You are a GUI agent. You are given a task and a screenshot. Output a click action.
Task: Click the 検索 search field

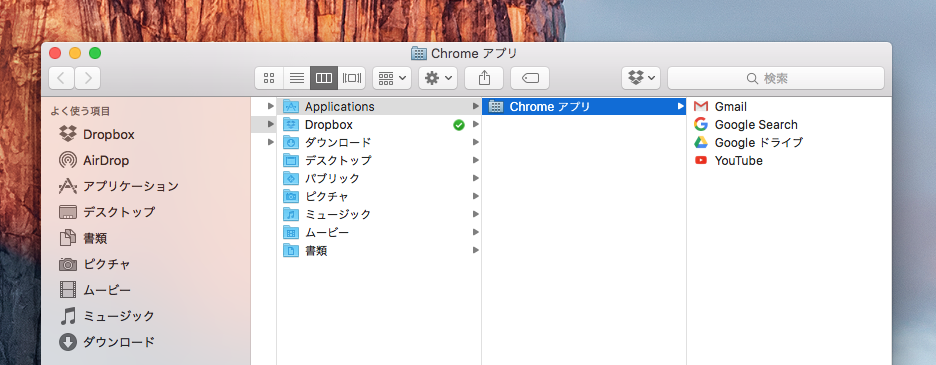pyautogui.click(x=775, y=78)
